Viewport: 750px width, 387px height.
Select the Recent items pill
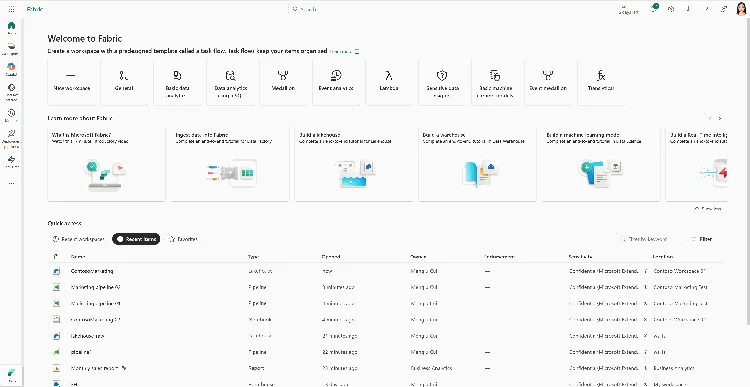(136, 239)
